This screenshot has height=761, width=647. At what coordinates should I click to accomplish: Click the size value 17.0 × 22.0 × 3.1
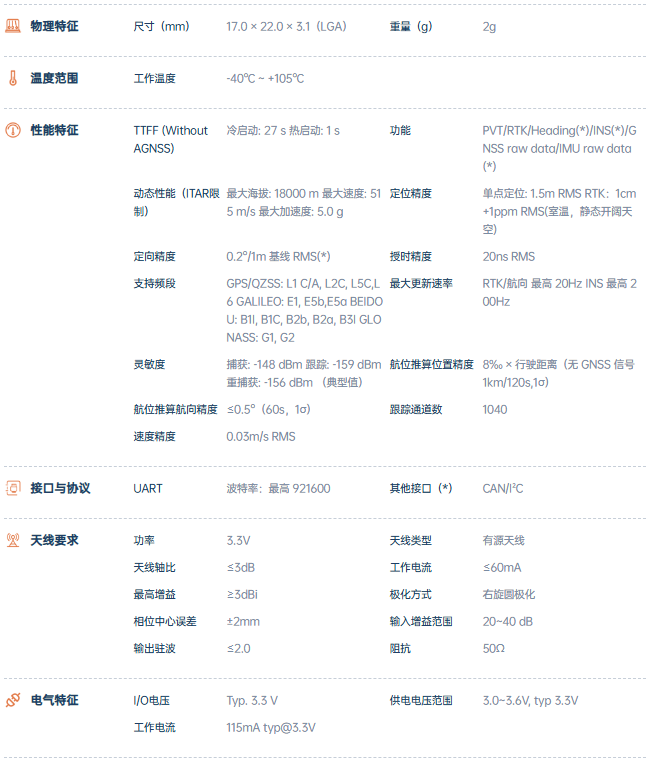[x=285, y=26]
